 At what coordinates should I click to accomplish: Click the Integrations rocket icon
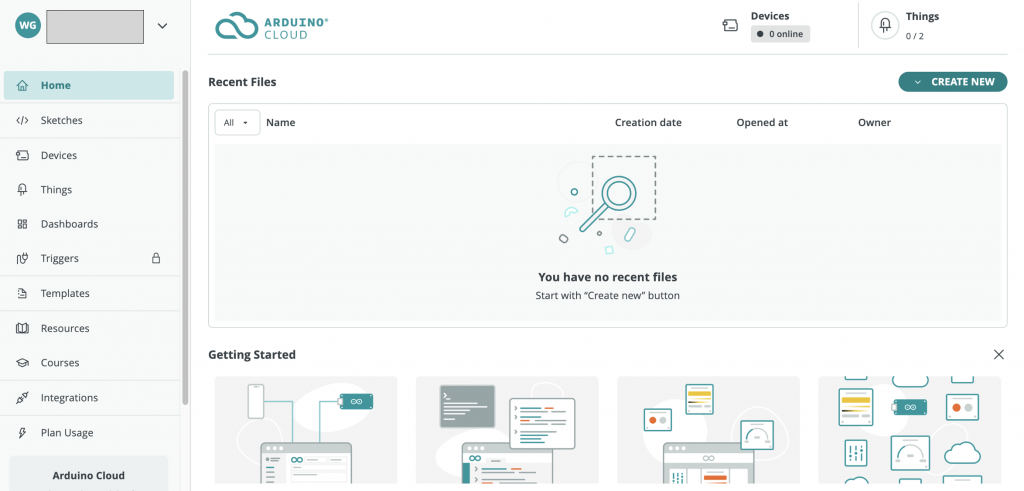click(22, 398)
